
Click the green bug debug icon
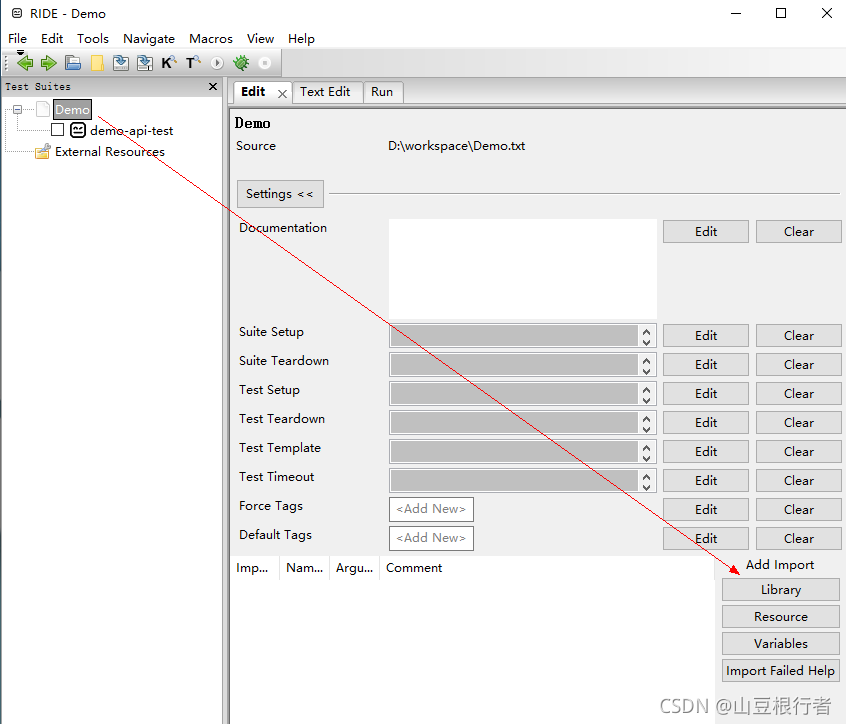pyautogui.click(x=241, y=63)
